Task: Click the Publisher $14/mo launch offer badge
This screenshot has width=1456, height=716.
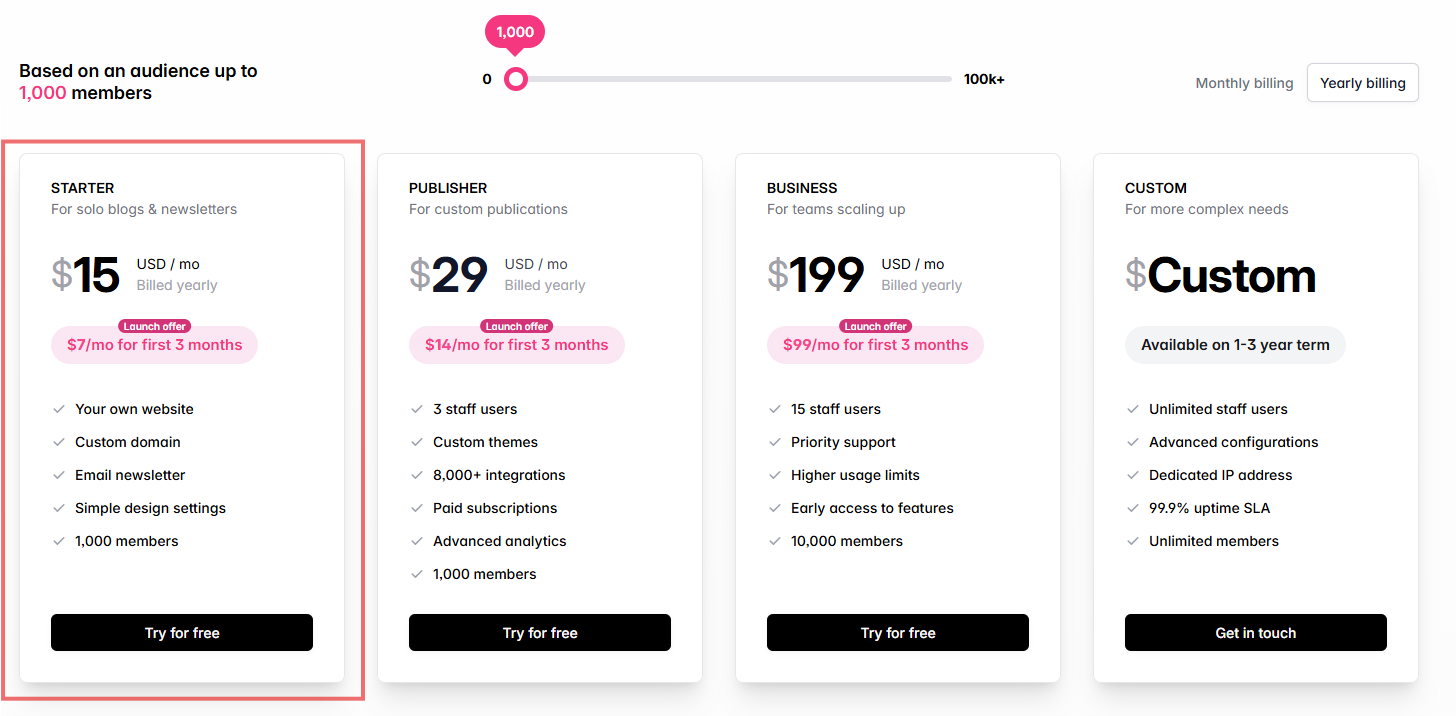Action: tap(517, 345)
